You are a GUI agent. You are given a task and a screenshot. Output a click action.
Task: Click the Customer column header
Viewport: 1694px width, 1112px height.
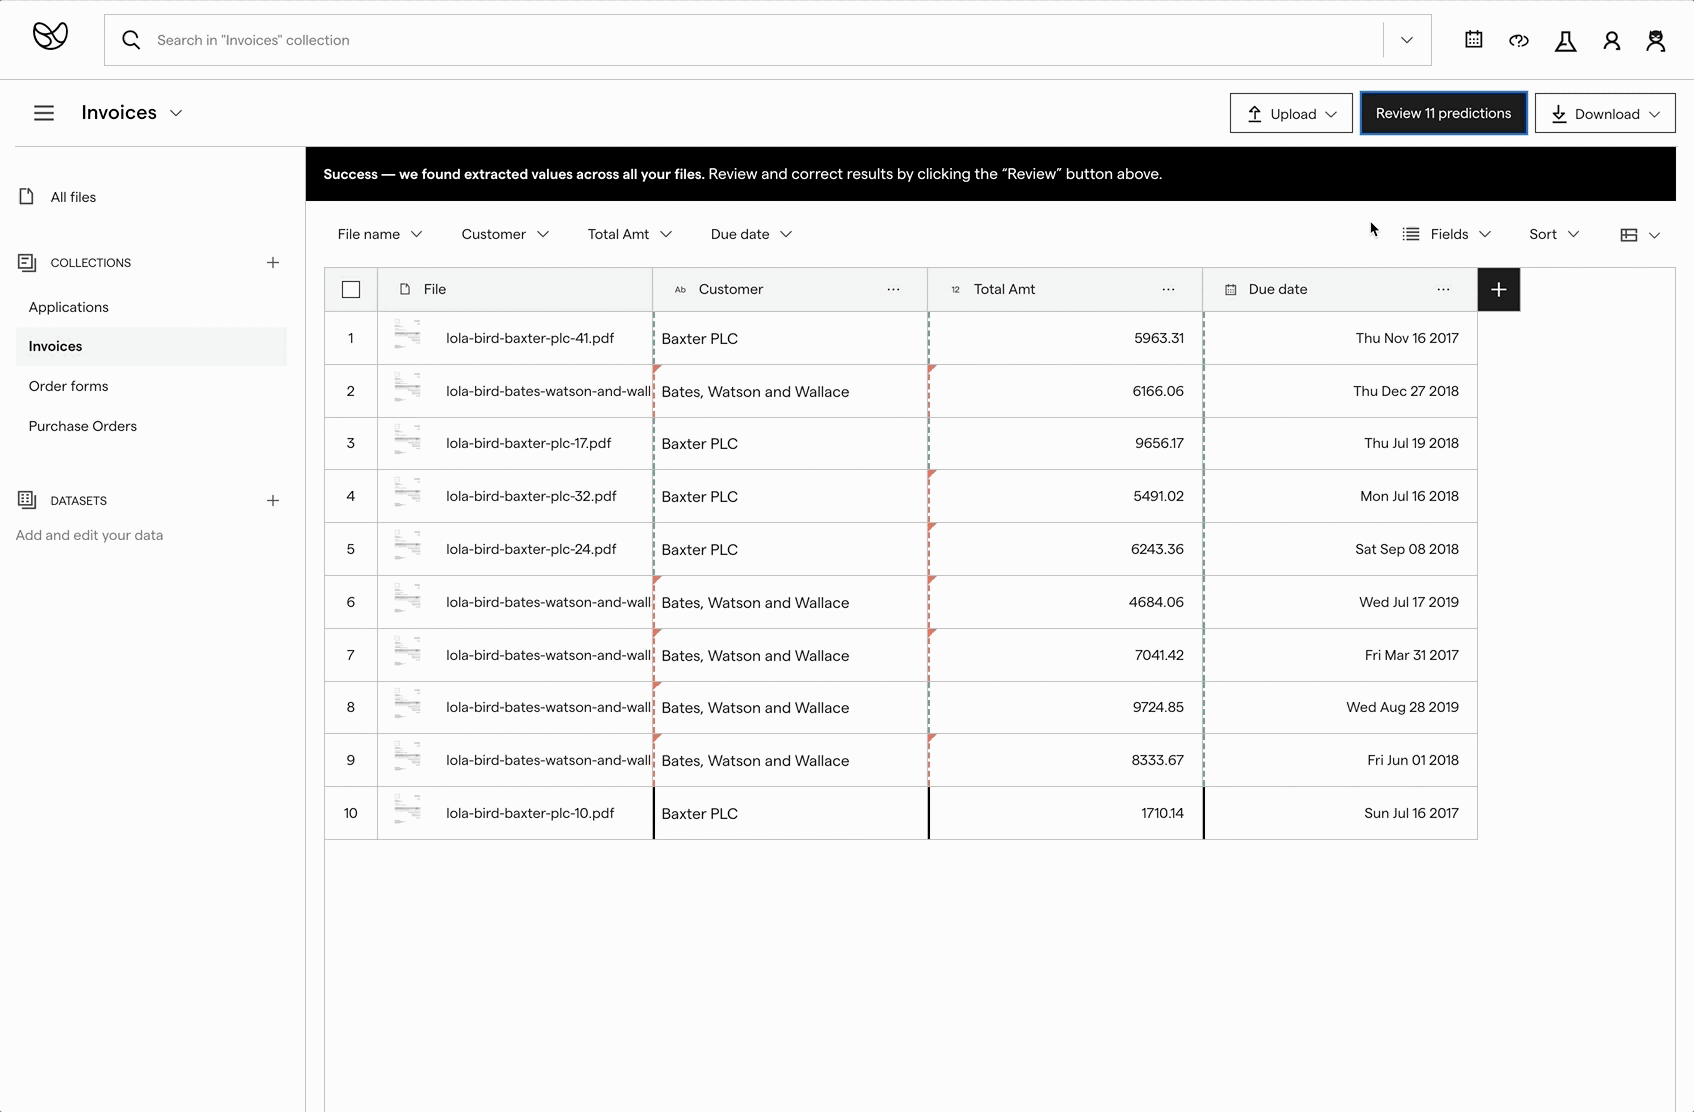pyautogui.click(x=790, y=289)
